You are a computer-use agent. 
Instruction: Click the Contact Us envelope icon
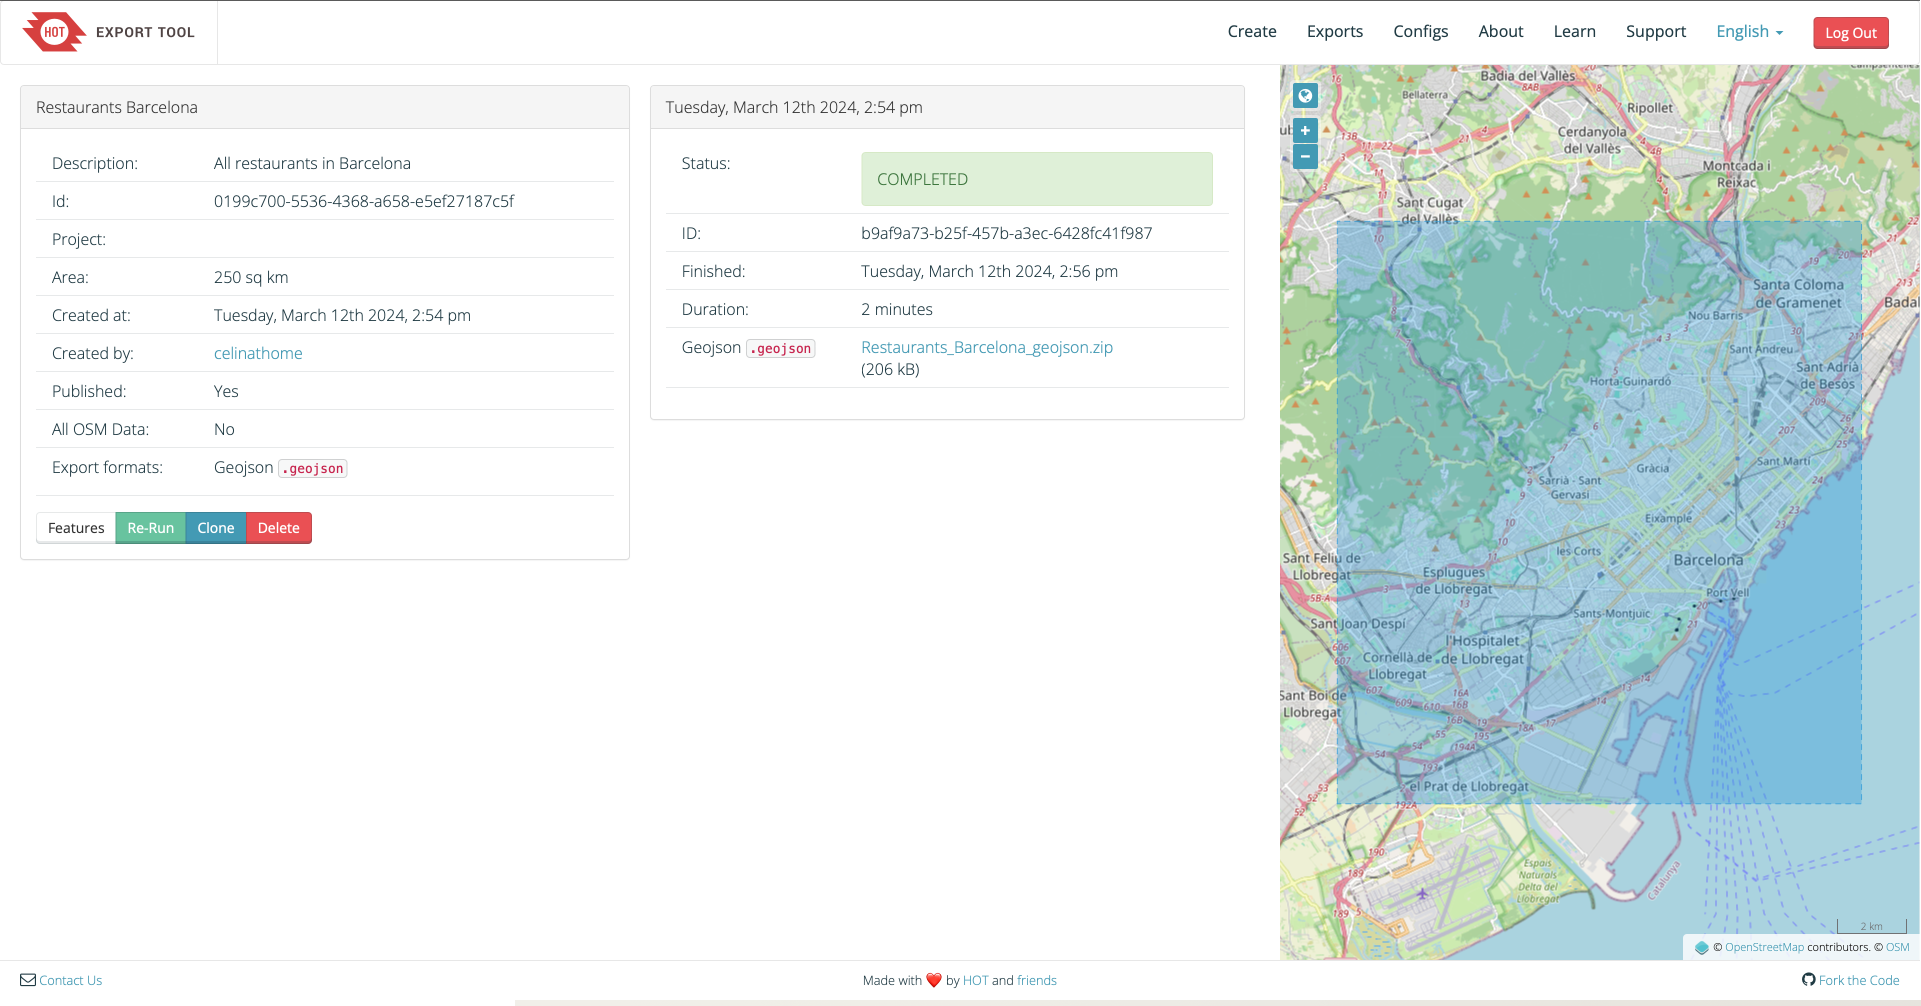(28, 980)
